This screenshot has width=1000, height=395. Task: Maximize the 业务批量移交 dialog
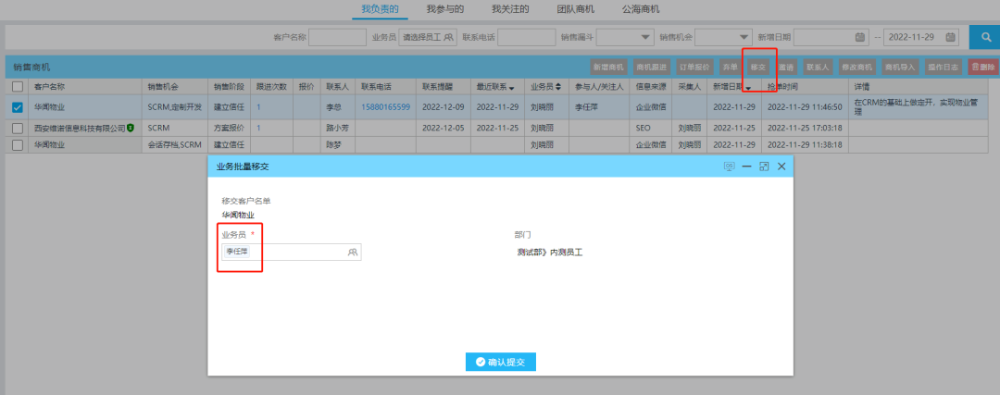pos(764,166)
